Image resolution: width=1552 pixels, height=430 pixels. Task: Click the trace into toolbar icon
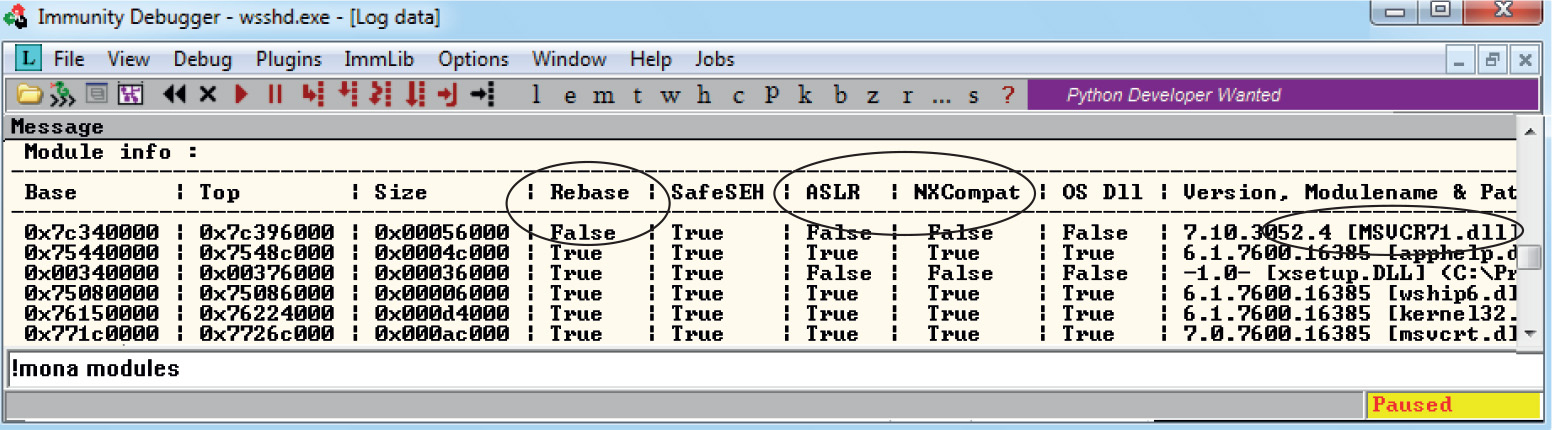[x=380, y=95]
